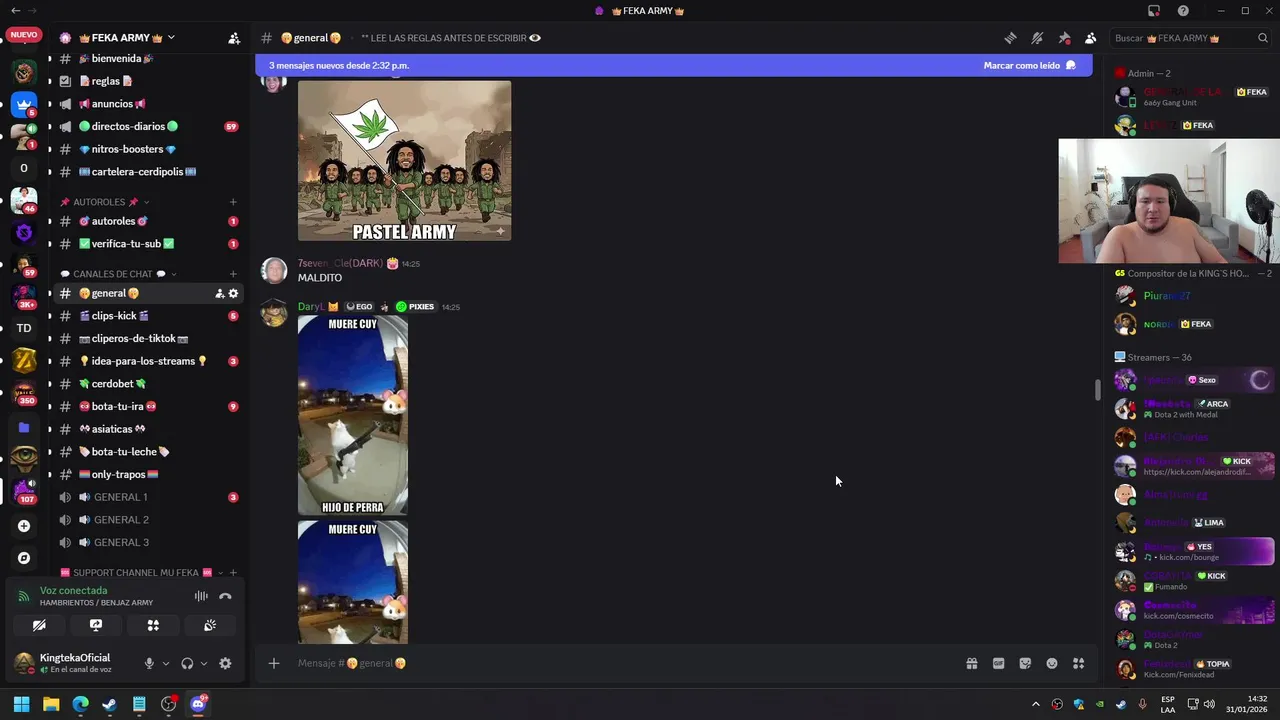The height and width of the screenshot is (720, 1280).
Task: Toggle channel notification mute bell
Action: [1037, 38]
